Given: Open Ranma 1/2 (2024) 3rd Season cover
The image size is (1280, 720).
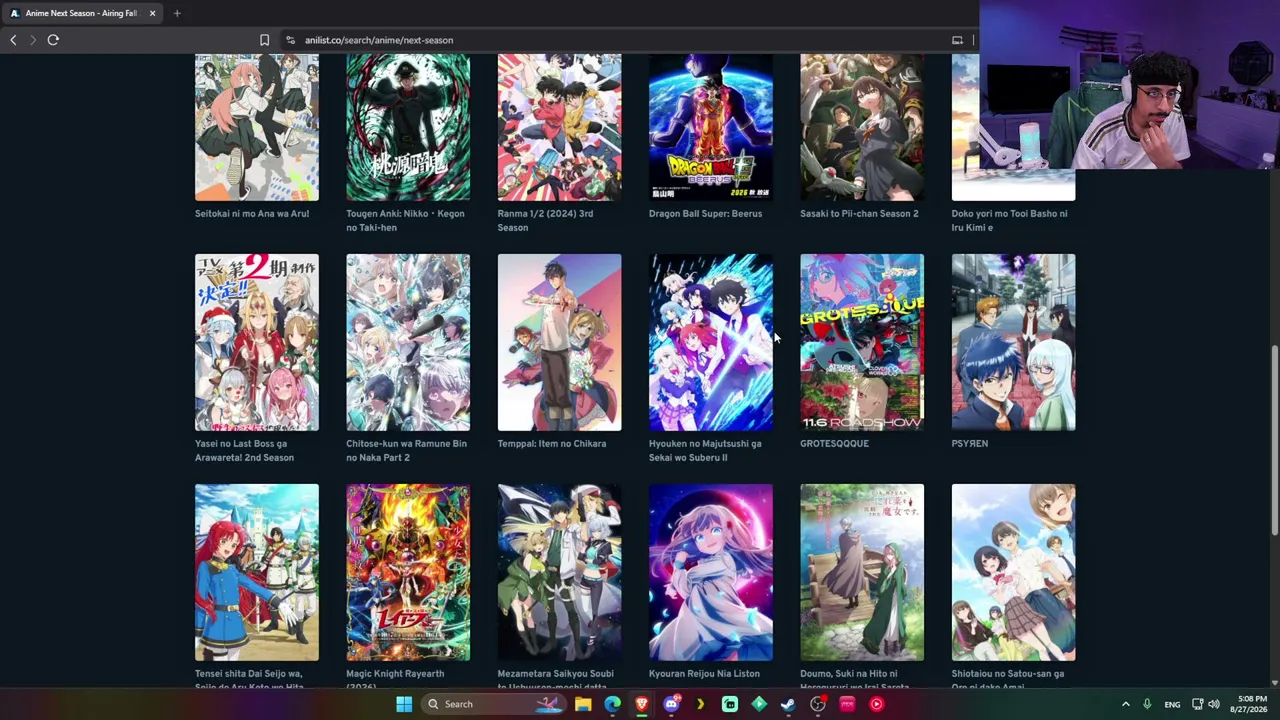Looking at the screenshot, I should [559, 128].
